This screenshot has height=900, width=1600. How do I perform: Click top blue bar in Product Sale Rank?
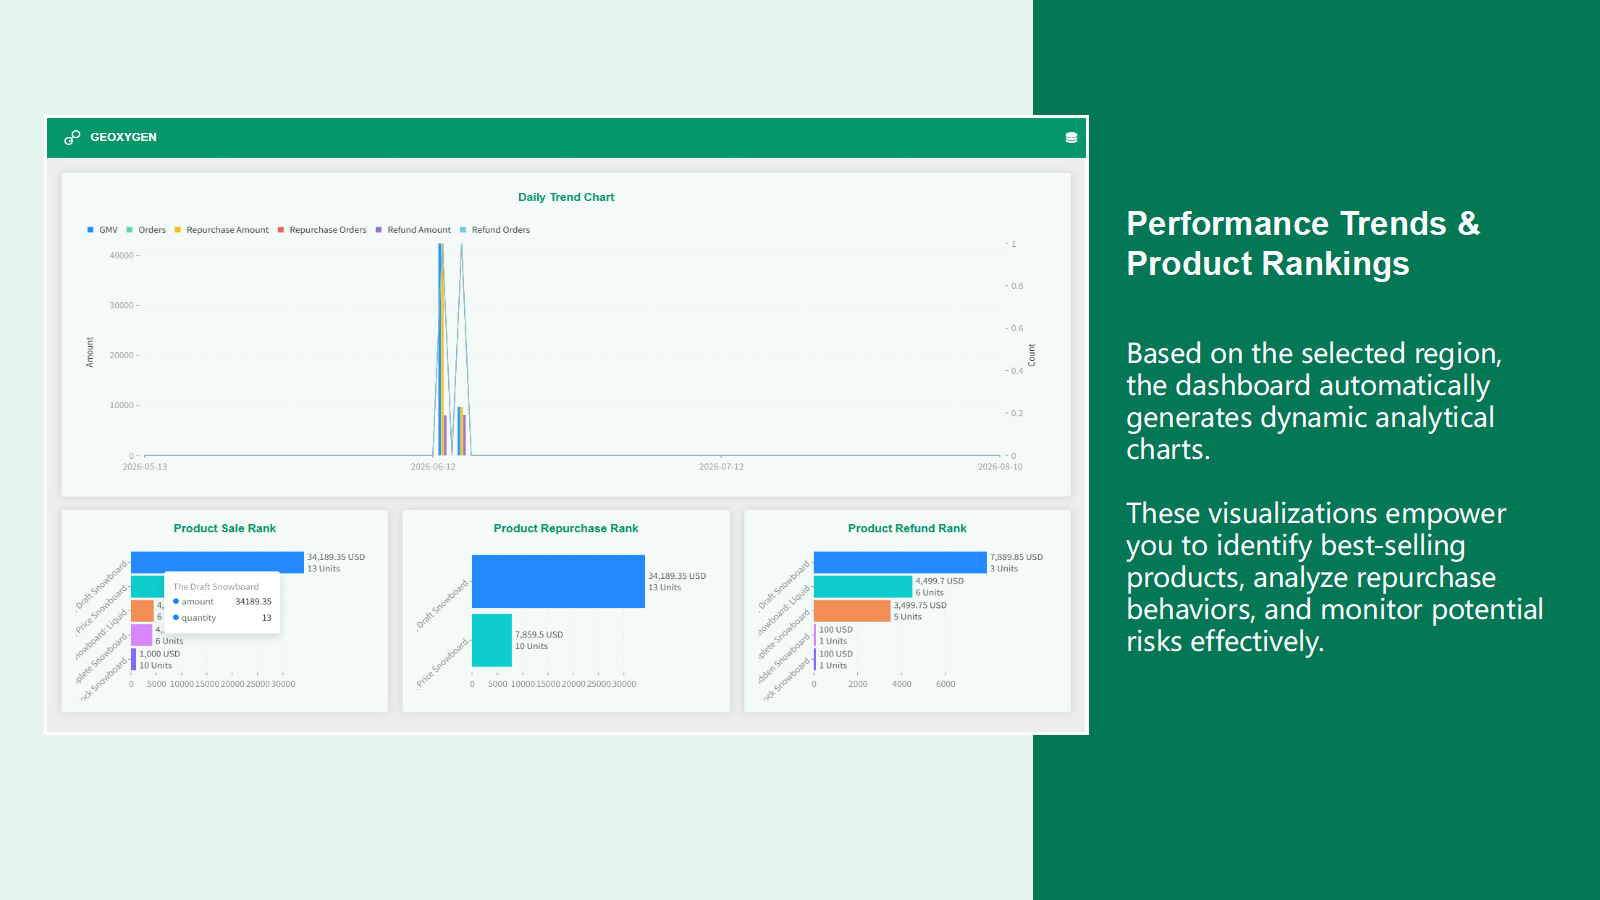pos(217,562)
